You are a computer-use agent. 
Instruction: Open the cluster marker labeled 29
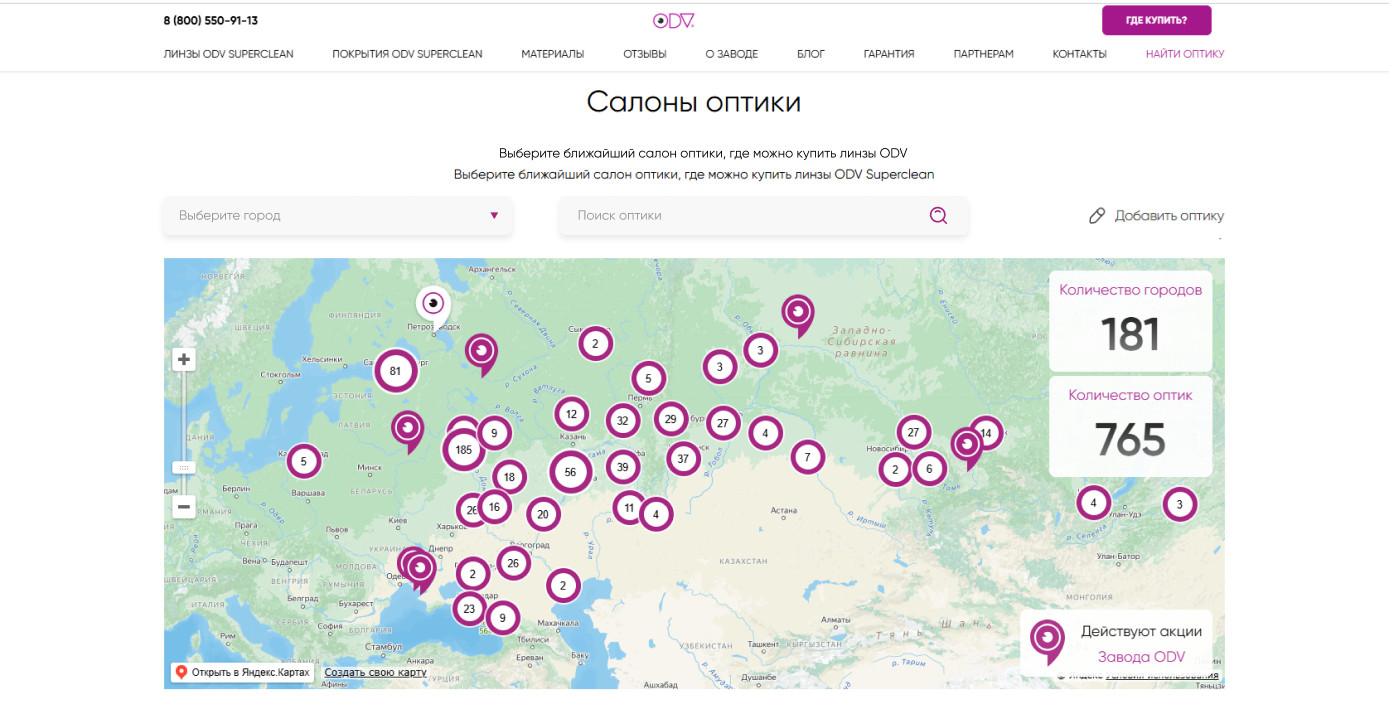click(671, 419)
